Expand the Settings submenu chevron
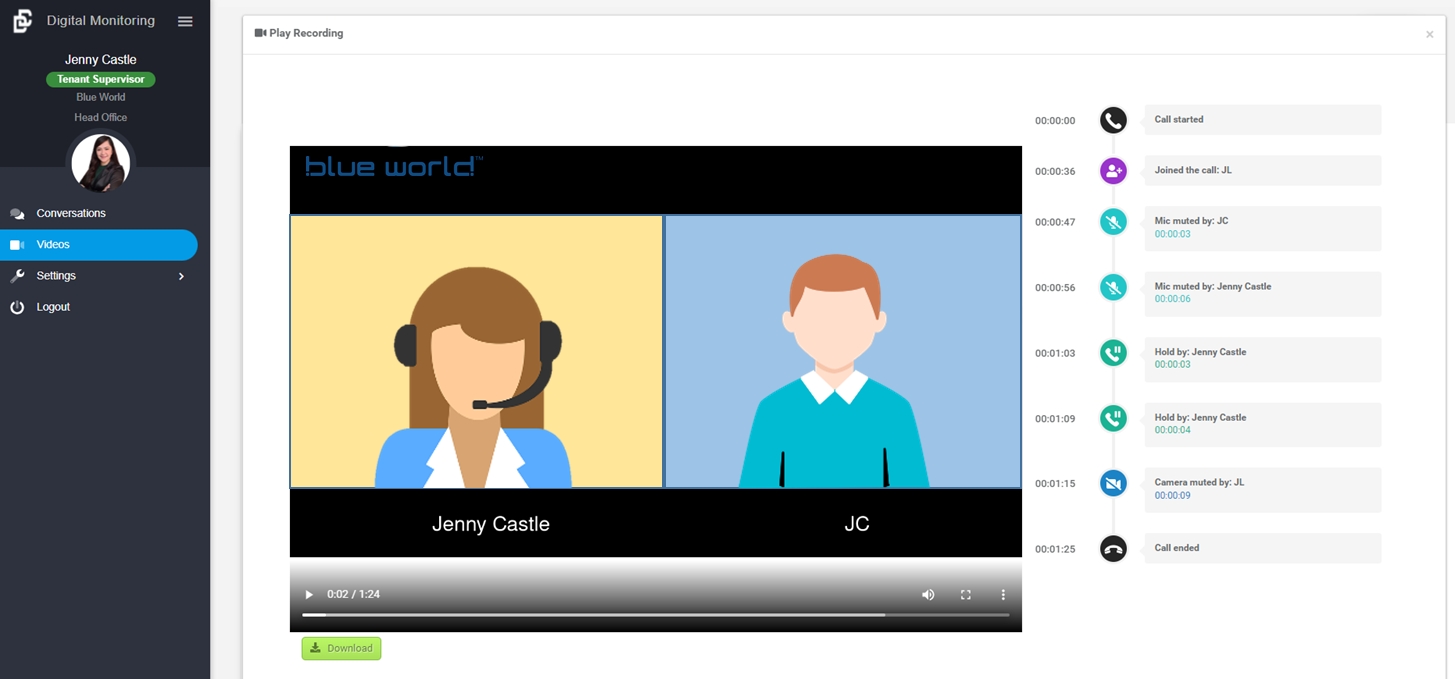 (181, 276)
